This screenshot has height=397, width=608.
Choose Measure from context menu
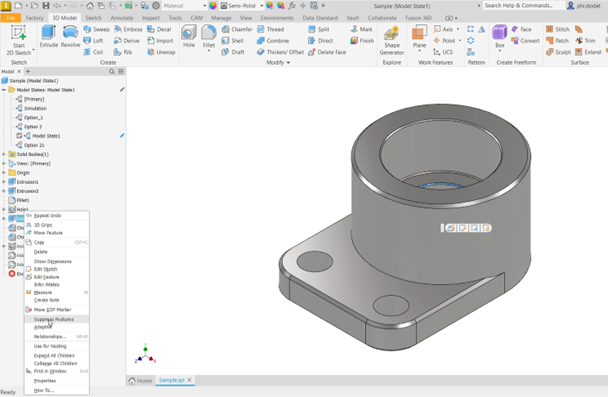(57, 292)
